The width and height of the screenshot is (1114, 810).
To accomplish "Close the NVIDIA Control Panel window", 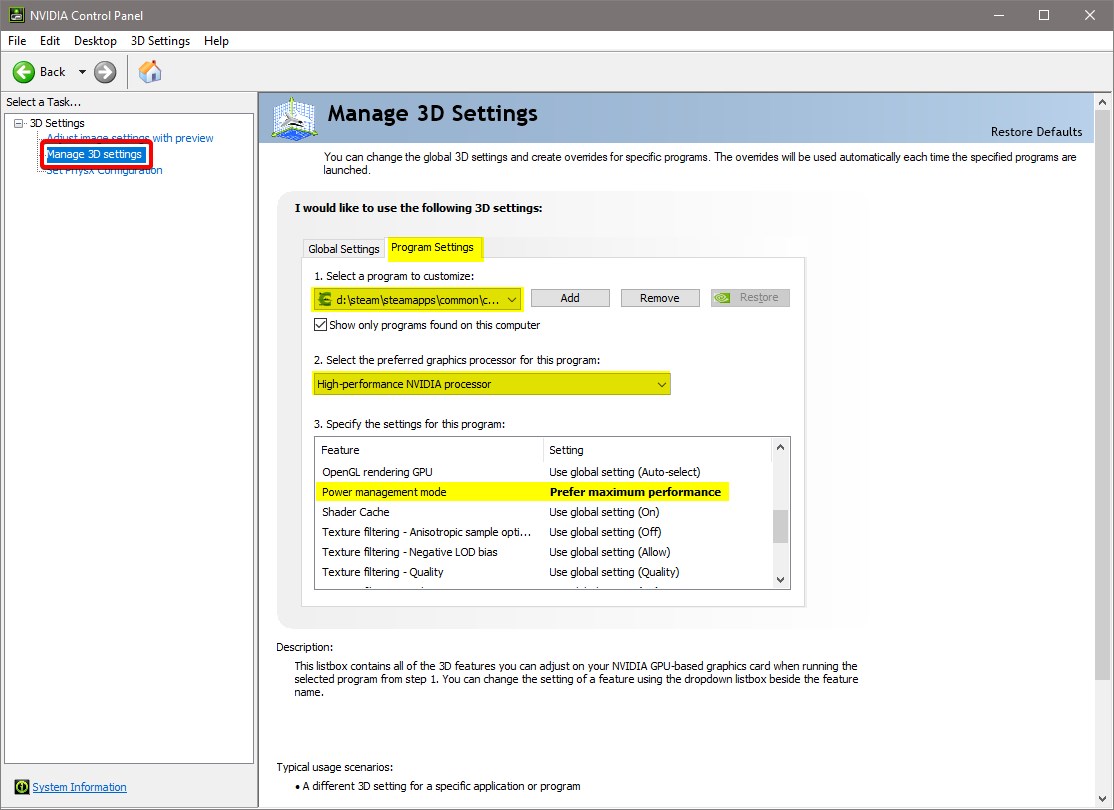I will click(1090, 15).
